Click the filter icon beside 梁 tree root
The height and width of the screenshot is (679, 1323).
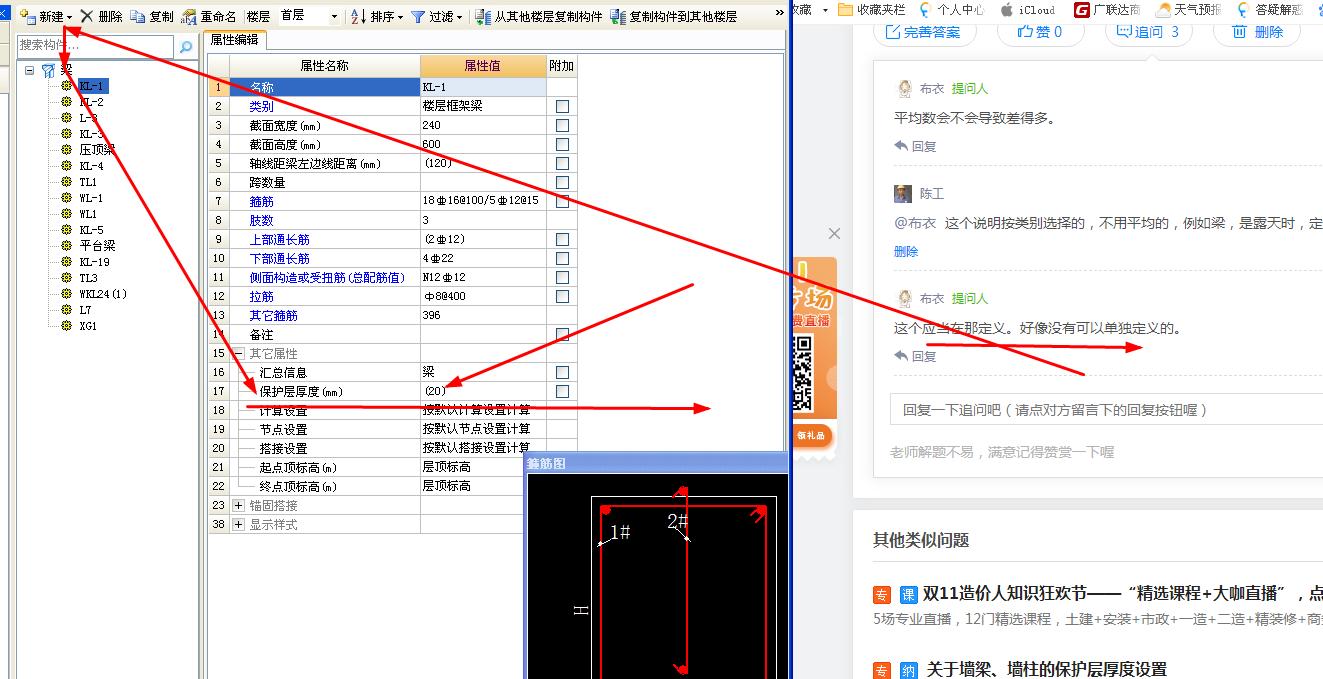pyautogui.click(x=48, y=70)
